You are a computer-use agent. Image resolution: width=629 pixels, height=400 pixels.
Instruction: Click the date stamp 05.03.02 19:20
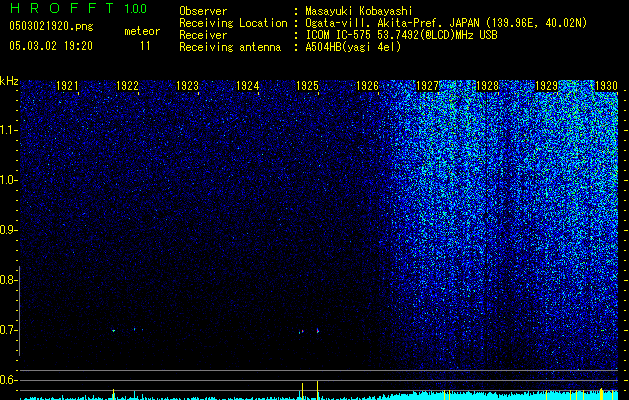pos(51,46)
